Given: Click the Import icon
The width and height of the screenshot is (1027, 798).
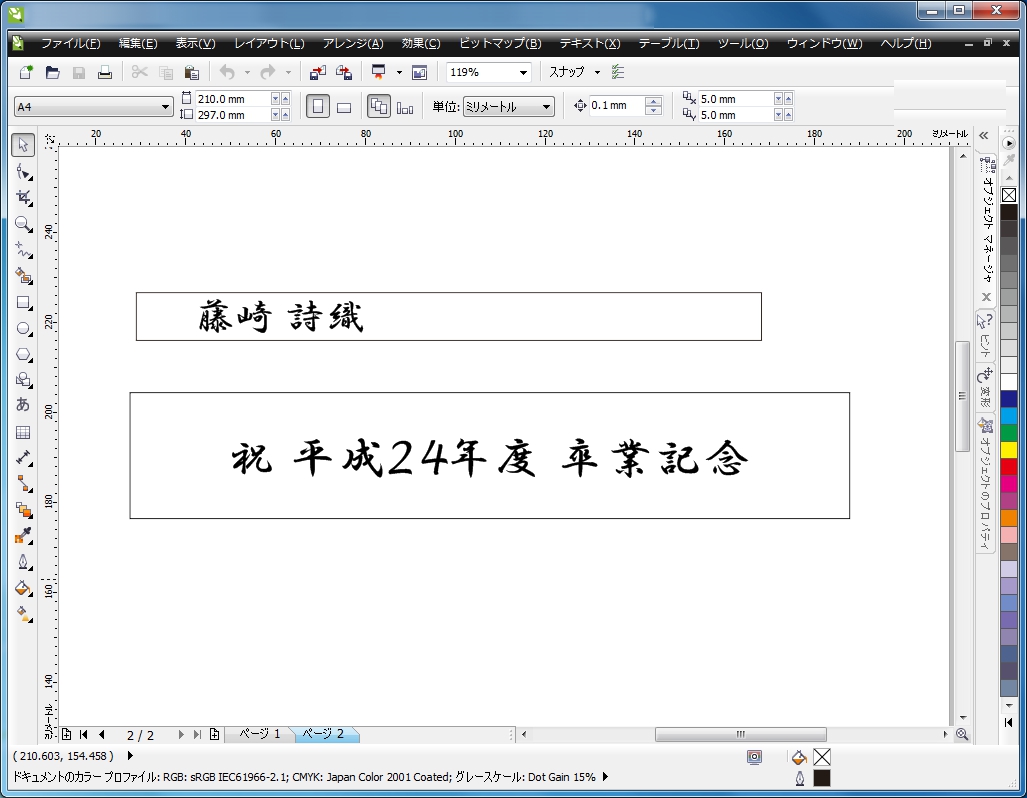Looking at the screenshot, I should pyautogui.click(x=318, y=72).
